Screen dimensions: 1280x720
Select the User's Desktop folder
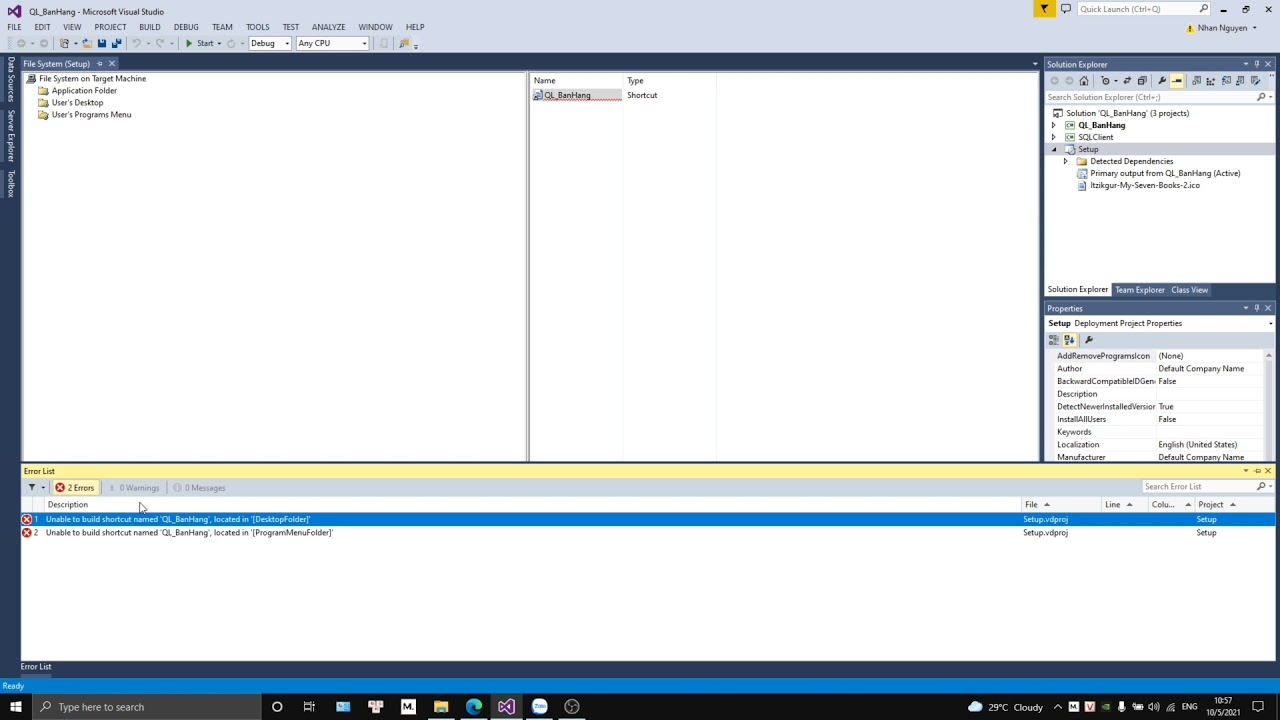(77, 102)
